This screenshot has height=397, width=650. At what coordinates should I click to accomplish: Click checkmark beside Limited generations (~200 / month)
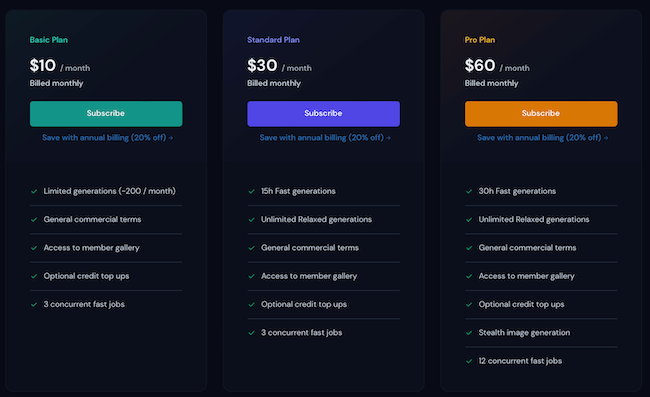34,191
